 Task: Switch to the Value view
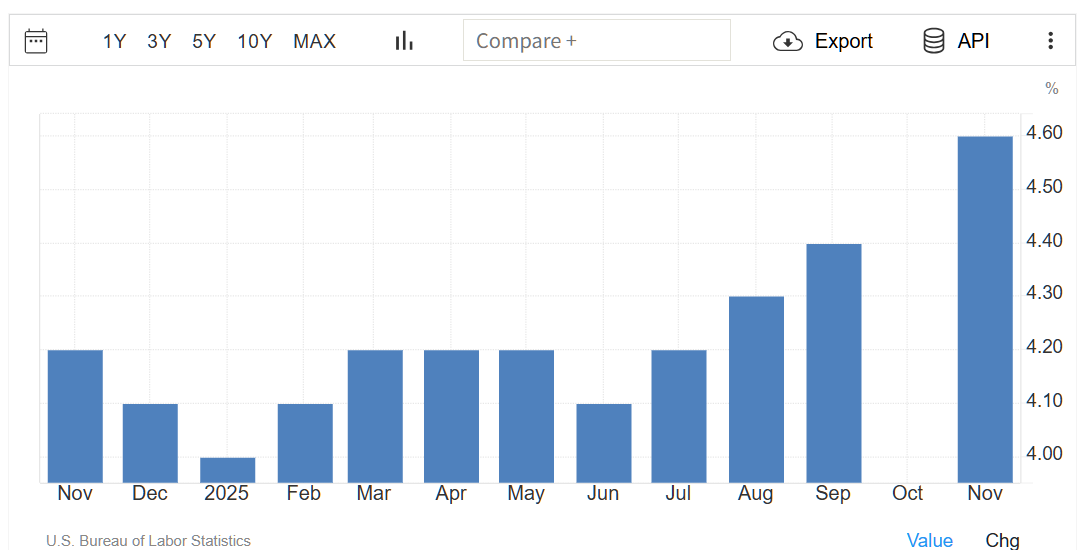pos(929,540)
